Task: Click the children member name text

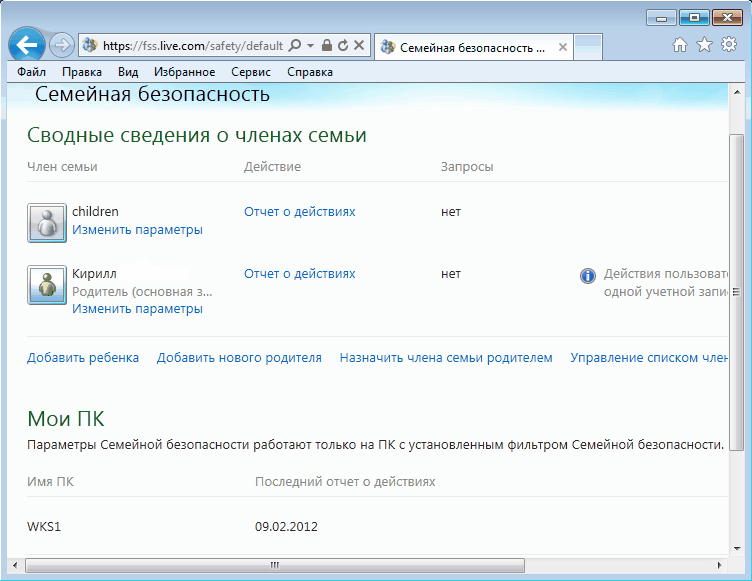Action: coord(95,212)
